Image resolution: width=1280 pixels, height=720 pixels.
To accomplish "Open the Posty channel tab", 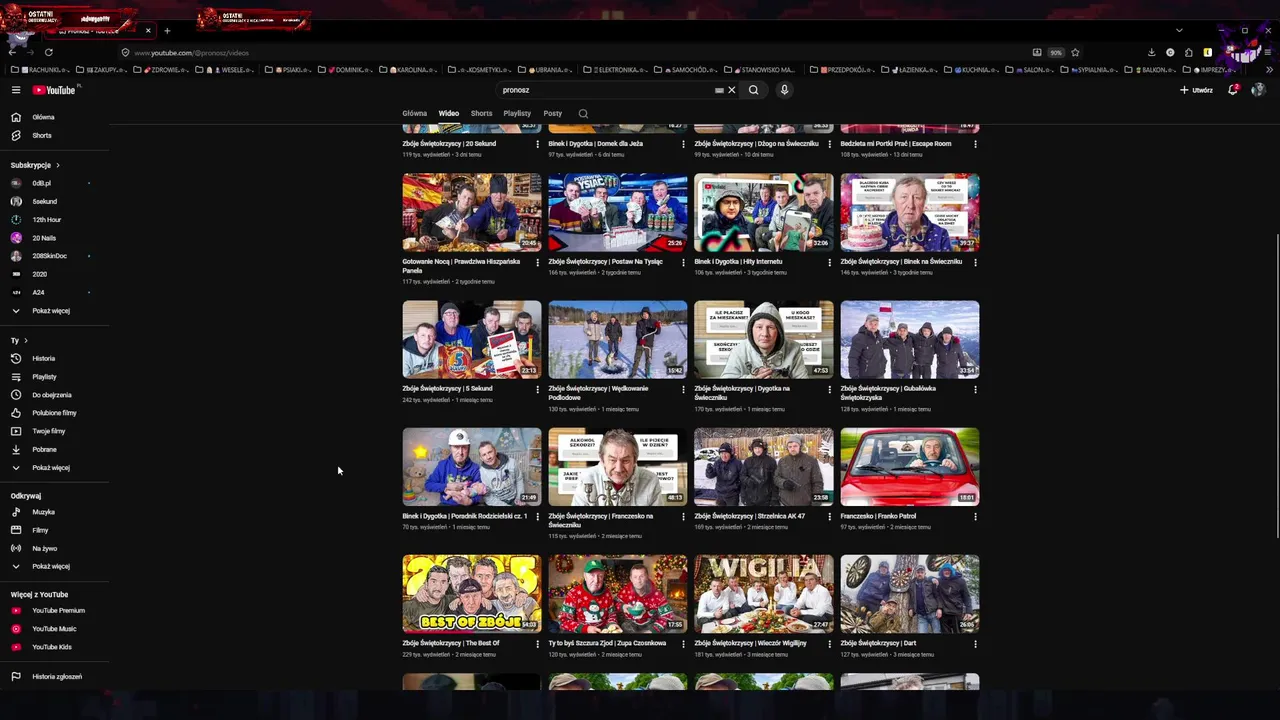I will click(553, 114).
